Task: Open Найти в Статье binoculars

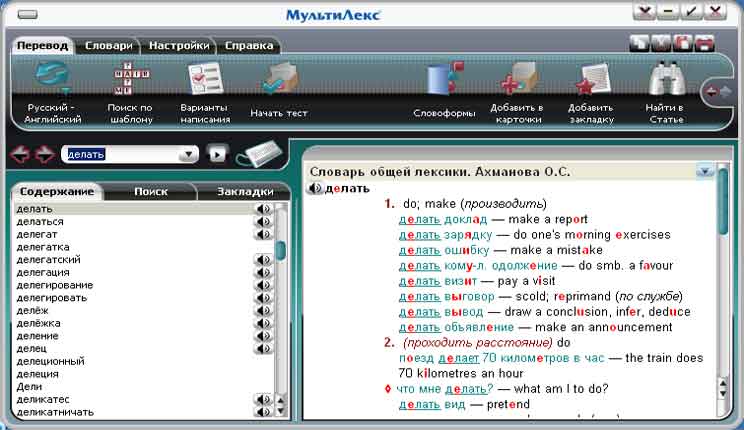Action: tap(667, 78)
